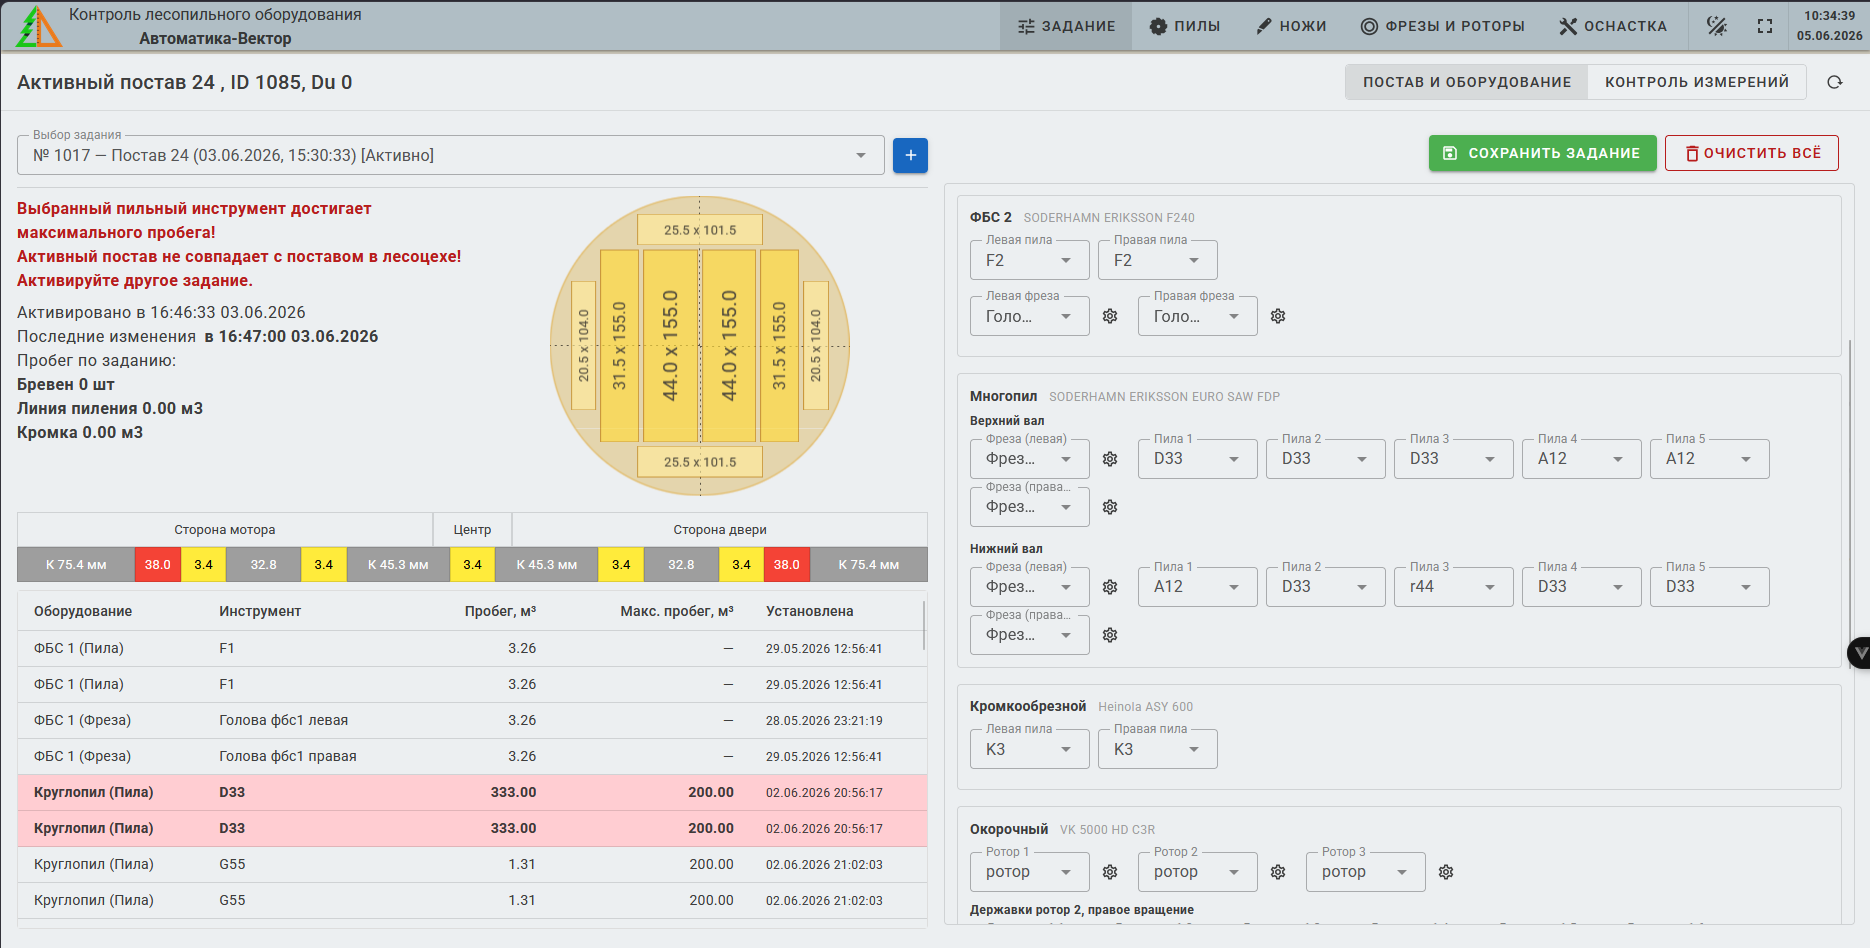Open gear for lower shaft right cutter

[1110, 635]
